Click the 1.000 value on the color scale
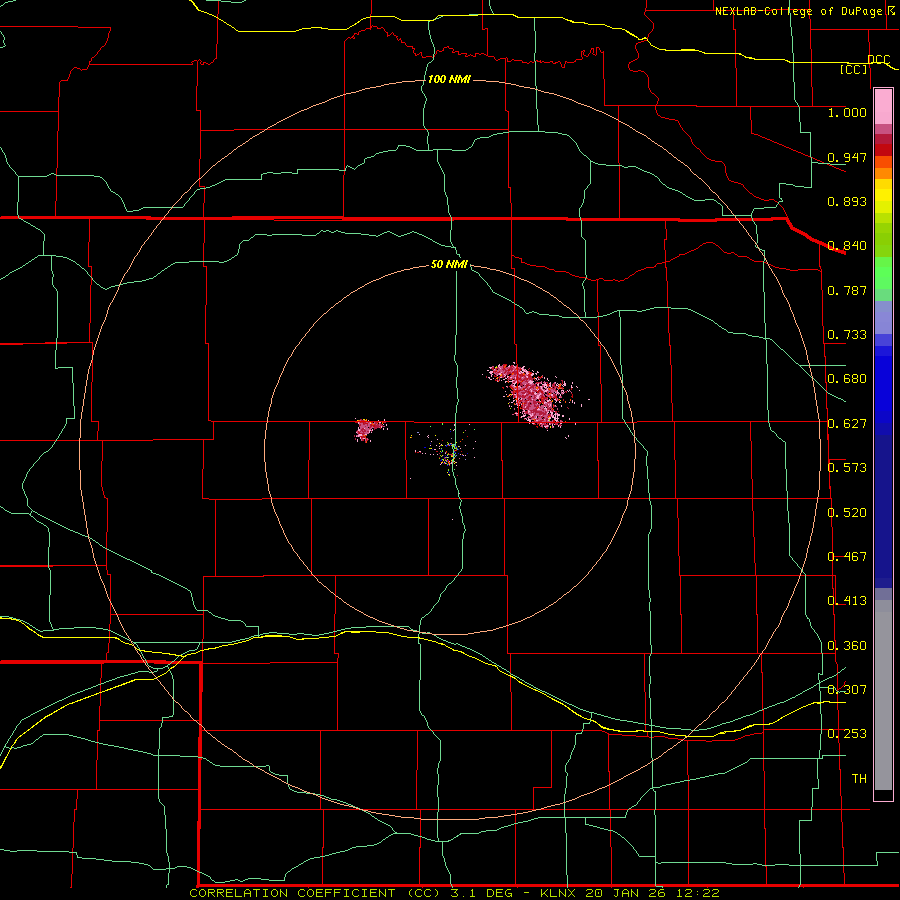 (847, 112)
